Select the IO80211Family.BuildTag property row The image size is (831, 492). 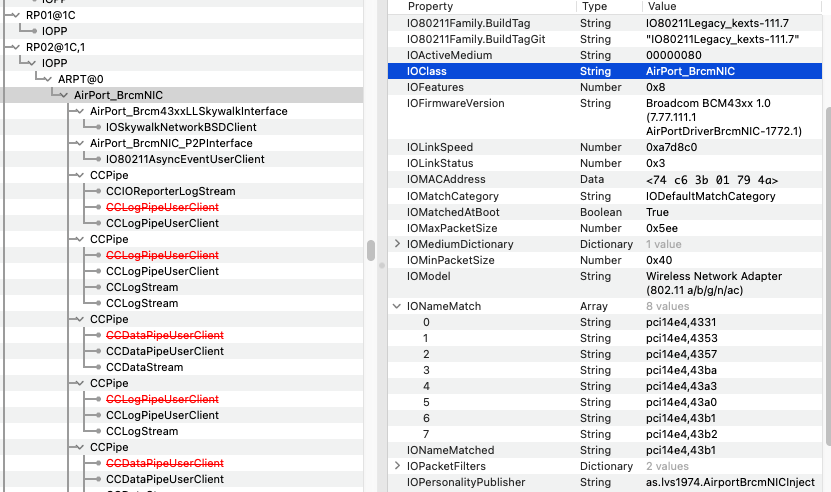point(605,23)
